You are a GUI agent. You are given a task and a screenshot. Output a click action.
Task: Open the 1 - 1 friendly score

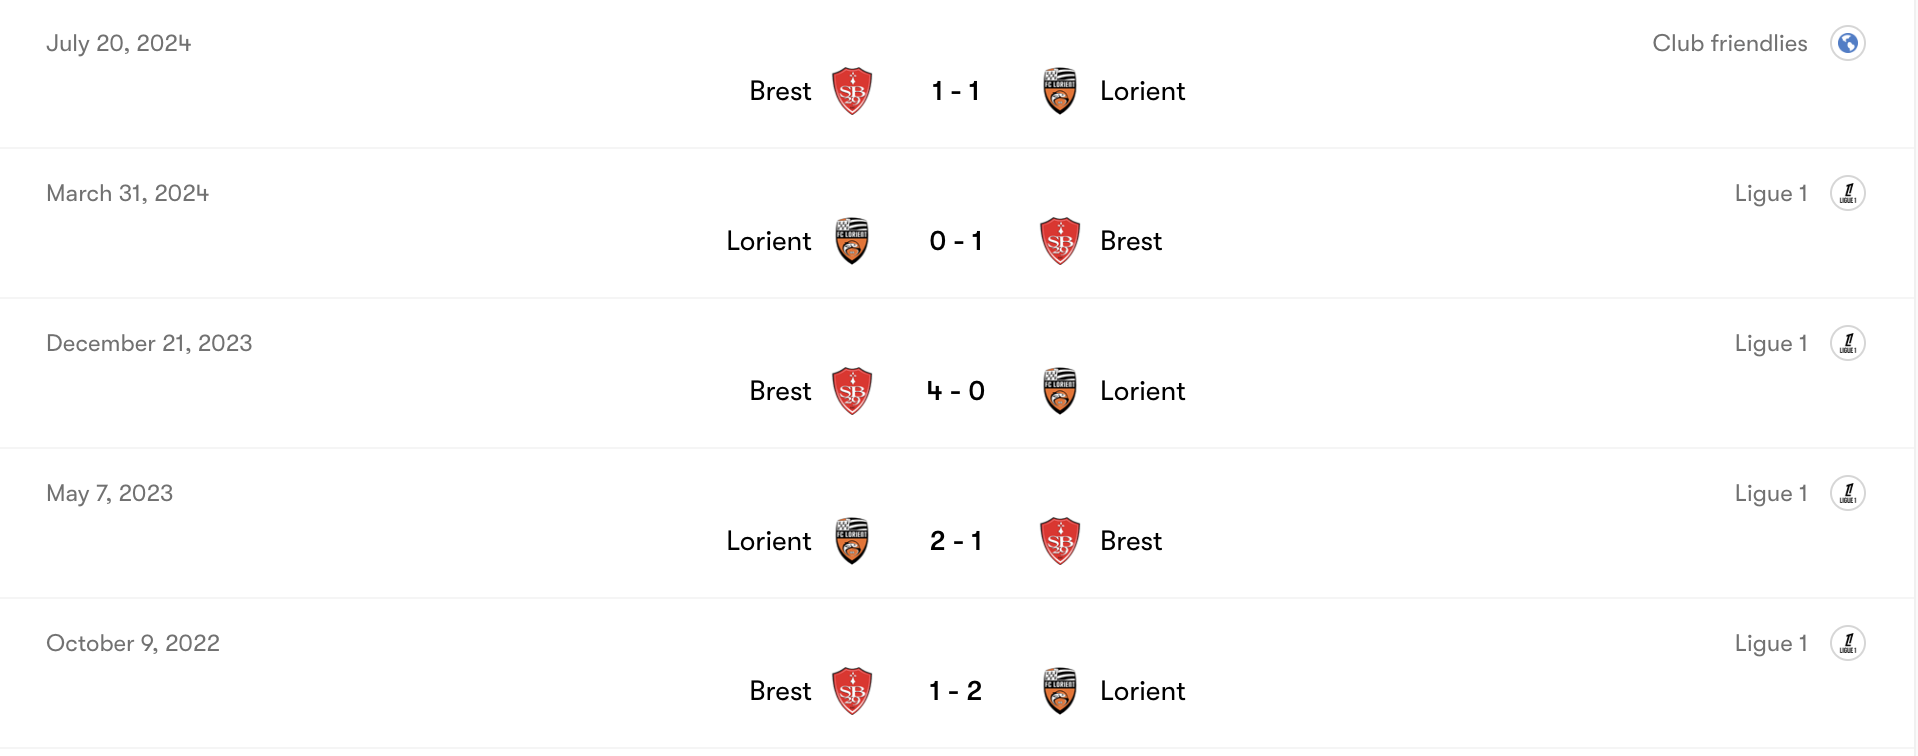956,91
